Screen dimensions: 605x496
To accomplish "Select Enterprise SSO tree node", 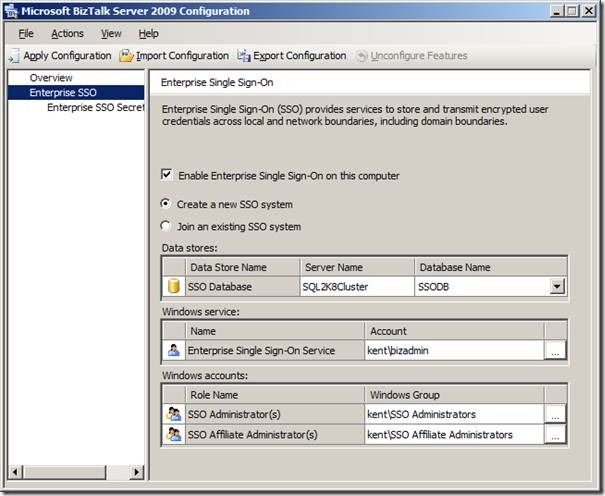I will pos(76,93).
